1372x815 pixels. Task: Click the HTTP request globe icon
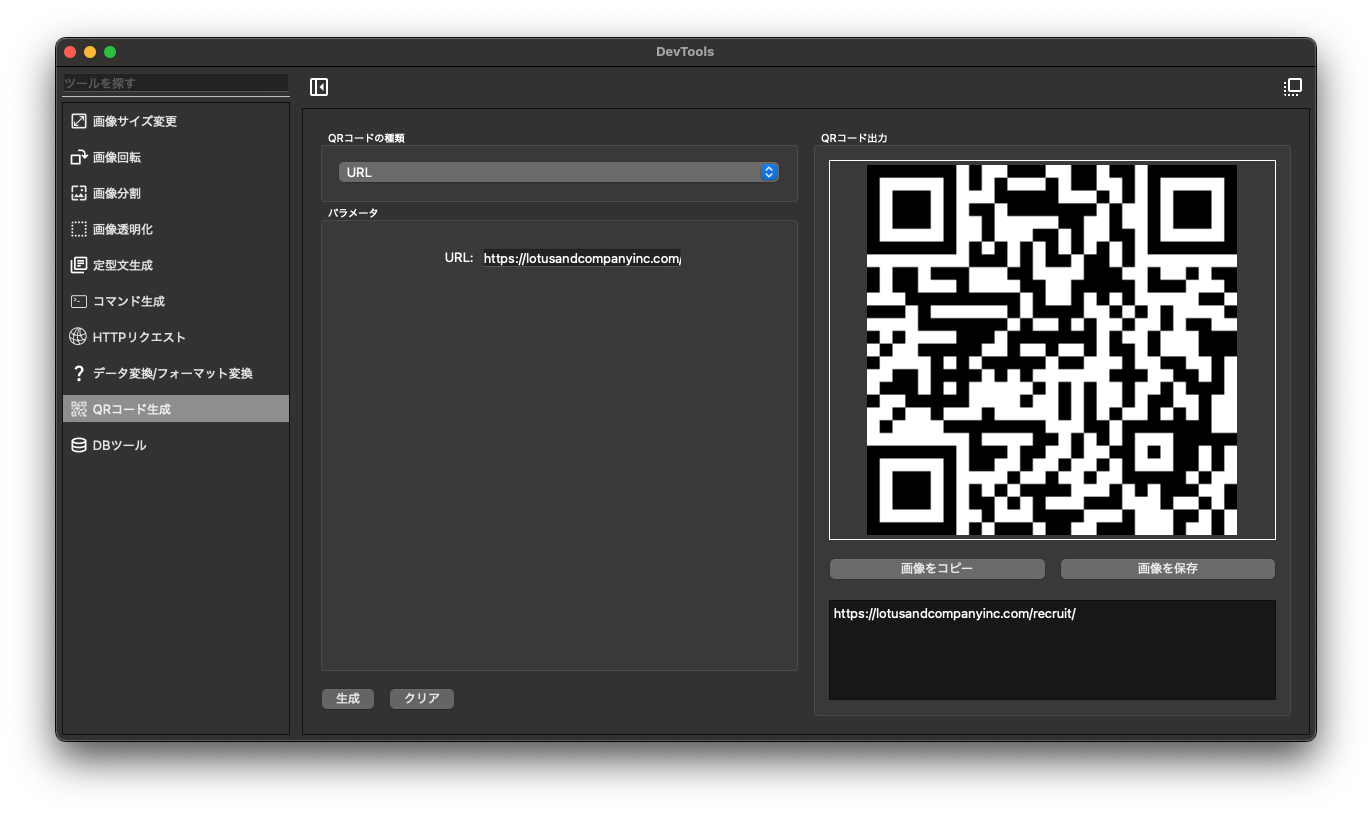(78, 337)
